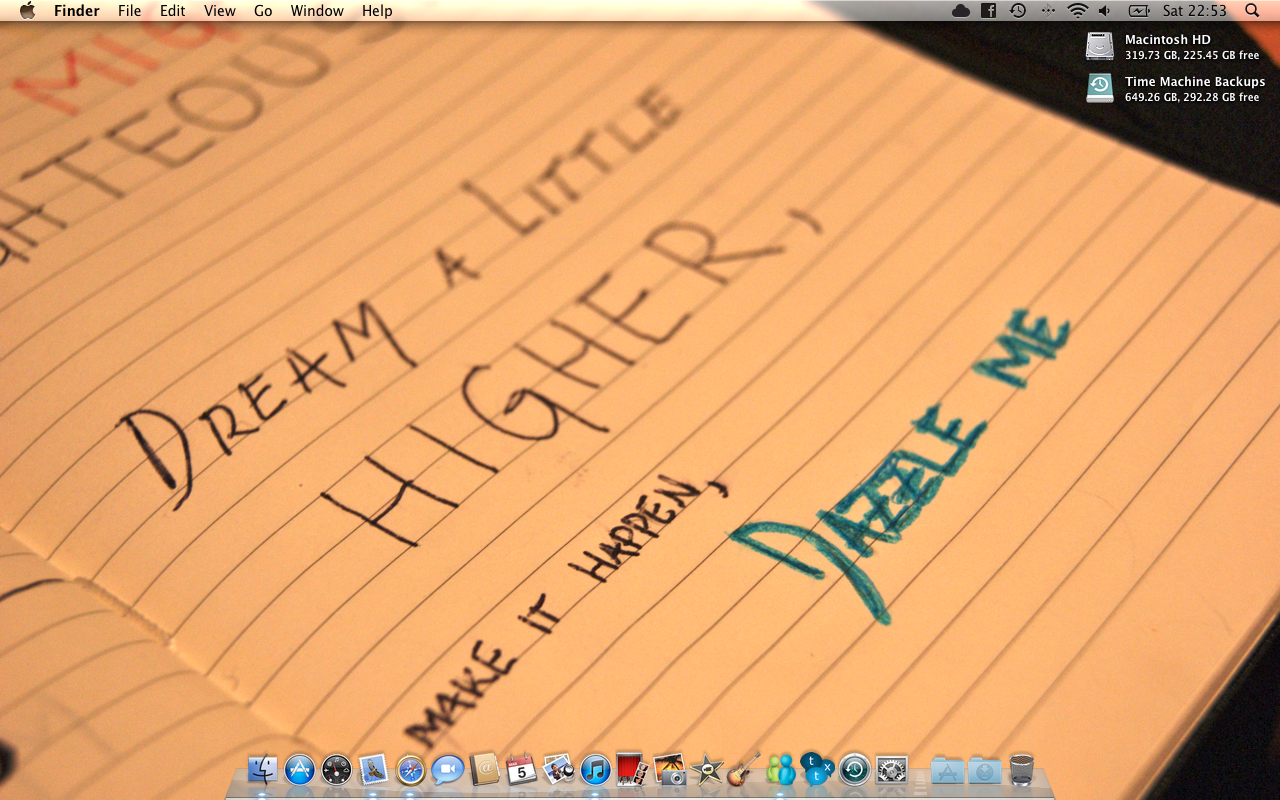Viewport: 1280px width, 800px height.
Task: Launch the App Store from the Dock
Action: point(300,769)
